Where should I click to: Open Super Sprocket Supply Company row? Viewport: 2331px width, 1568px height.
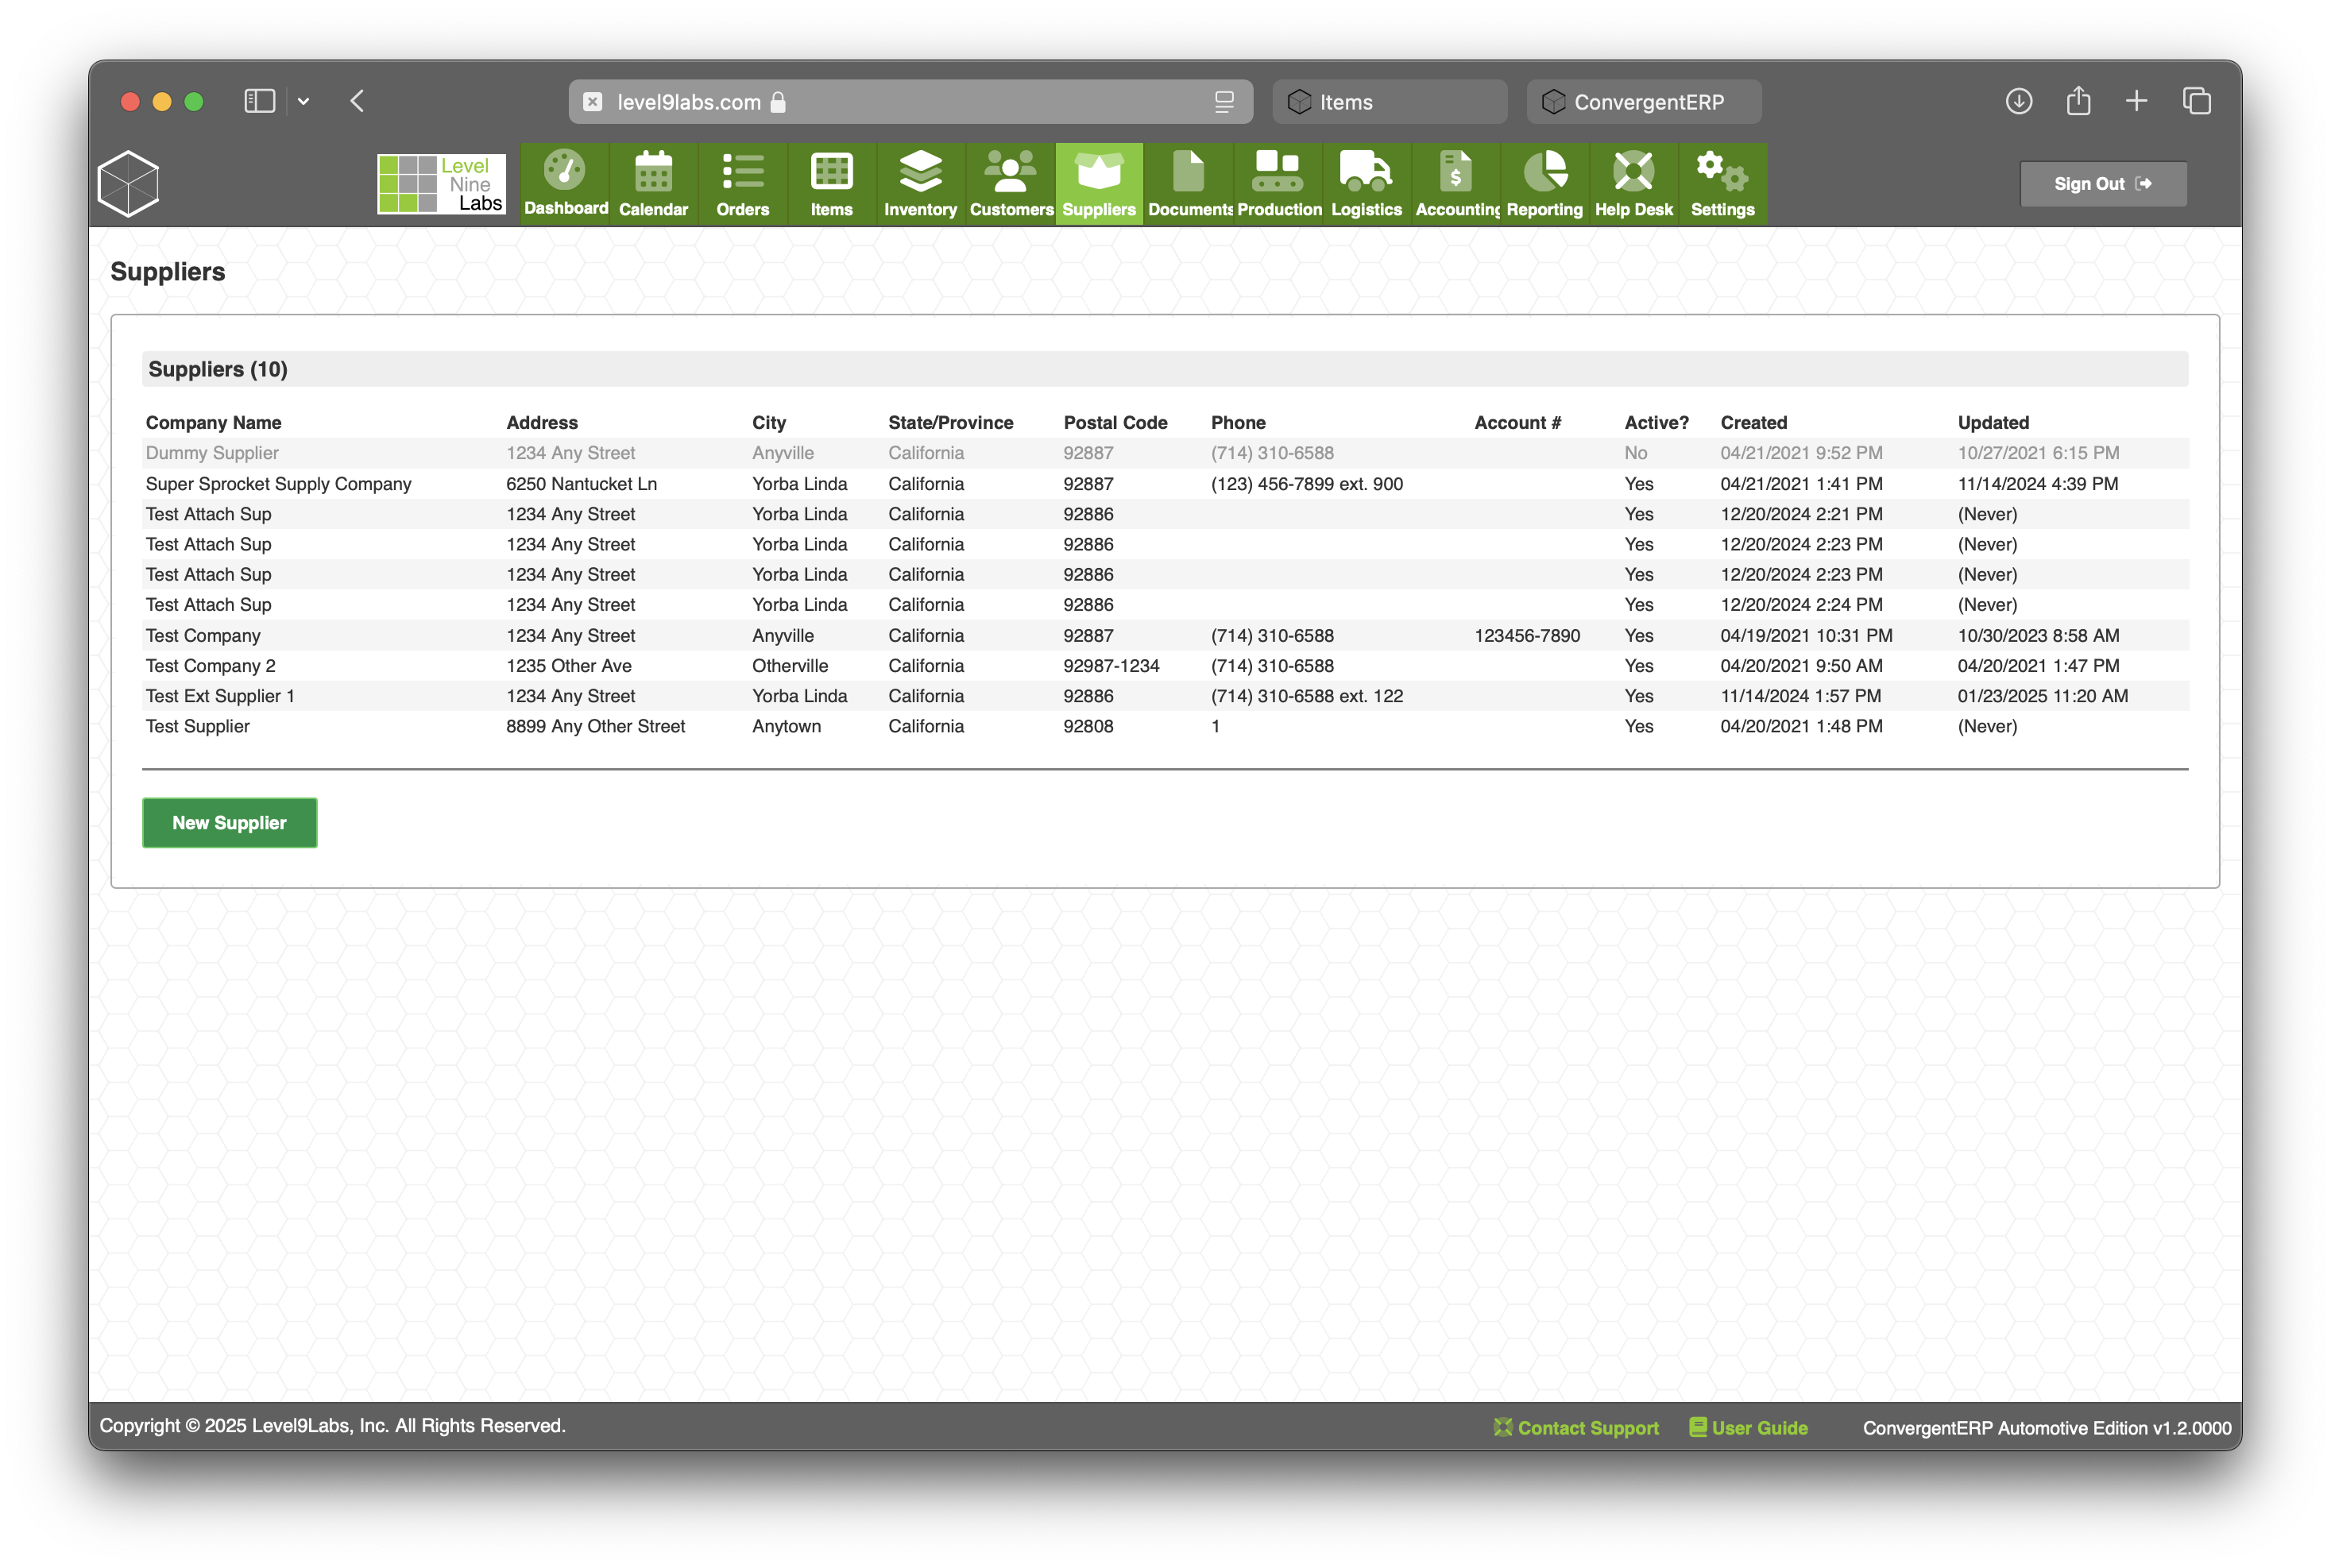[x=1165, y=484]
